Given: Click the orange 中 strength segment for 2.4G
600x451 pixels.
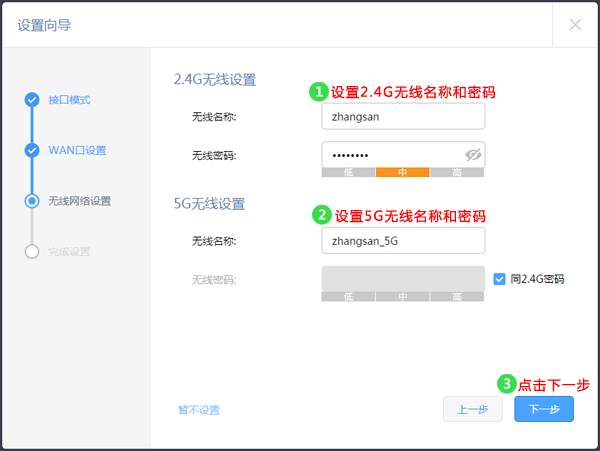Looking at the screenshot, I should click(x=403, y=172).
